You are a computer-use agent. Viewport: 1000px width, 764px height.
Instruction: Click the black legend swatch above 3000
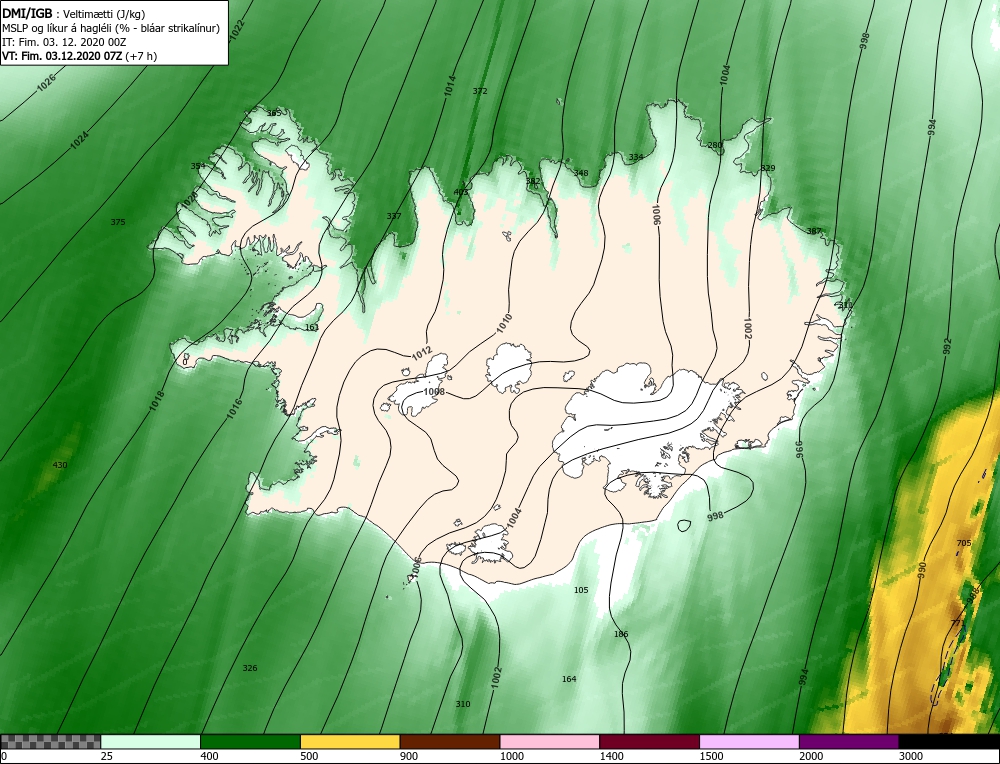click(950, 742)
